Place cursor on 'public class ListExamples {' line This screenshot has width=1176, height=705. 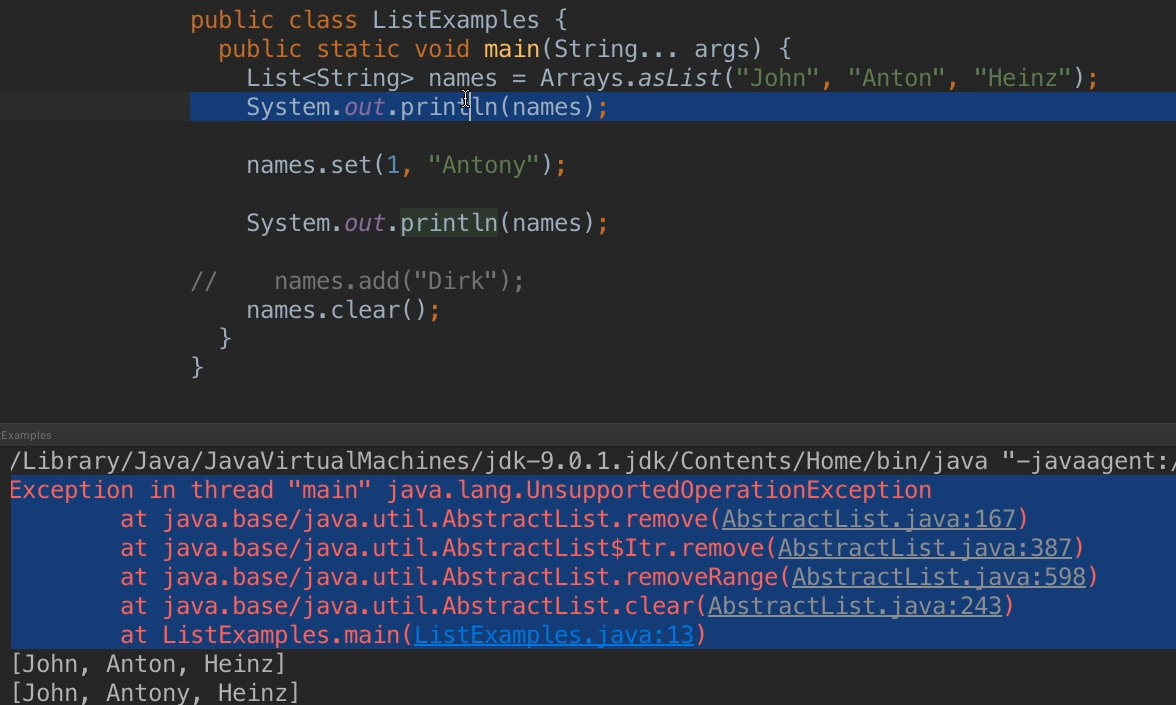point(379,20)
